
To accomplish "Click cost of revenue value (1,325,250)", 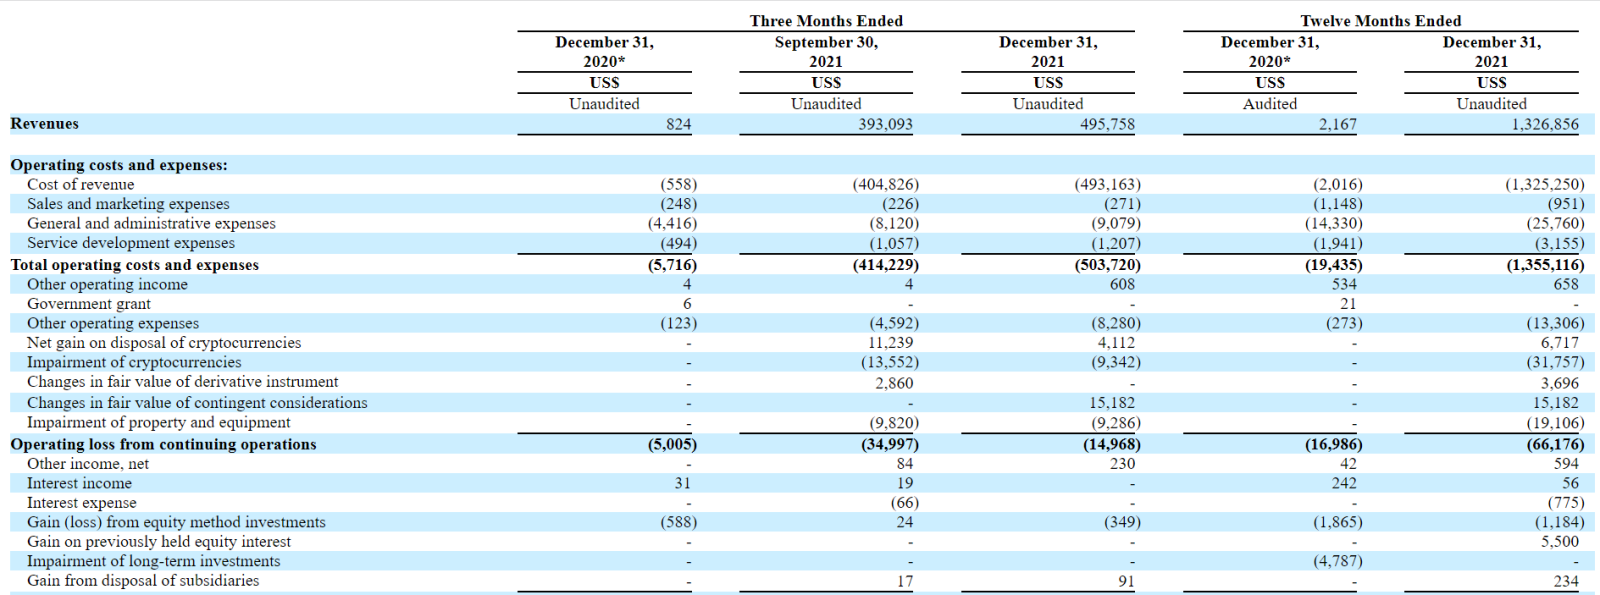I will coord(1545,185).
